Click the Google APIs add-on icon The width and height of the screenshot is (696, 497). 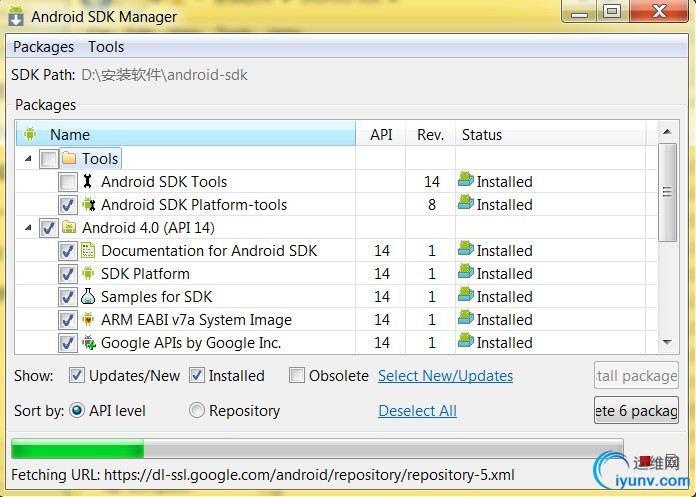88,343
